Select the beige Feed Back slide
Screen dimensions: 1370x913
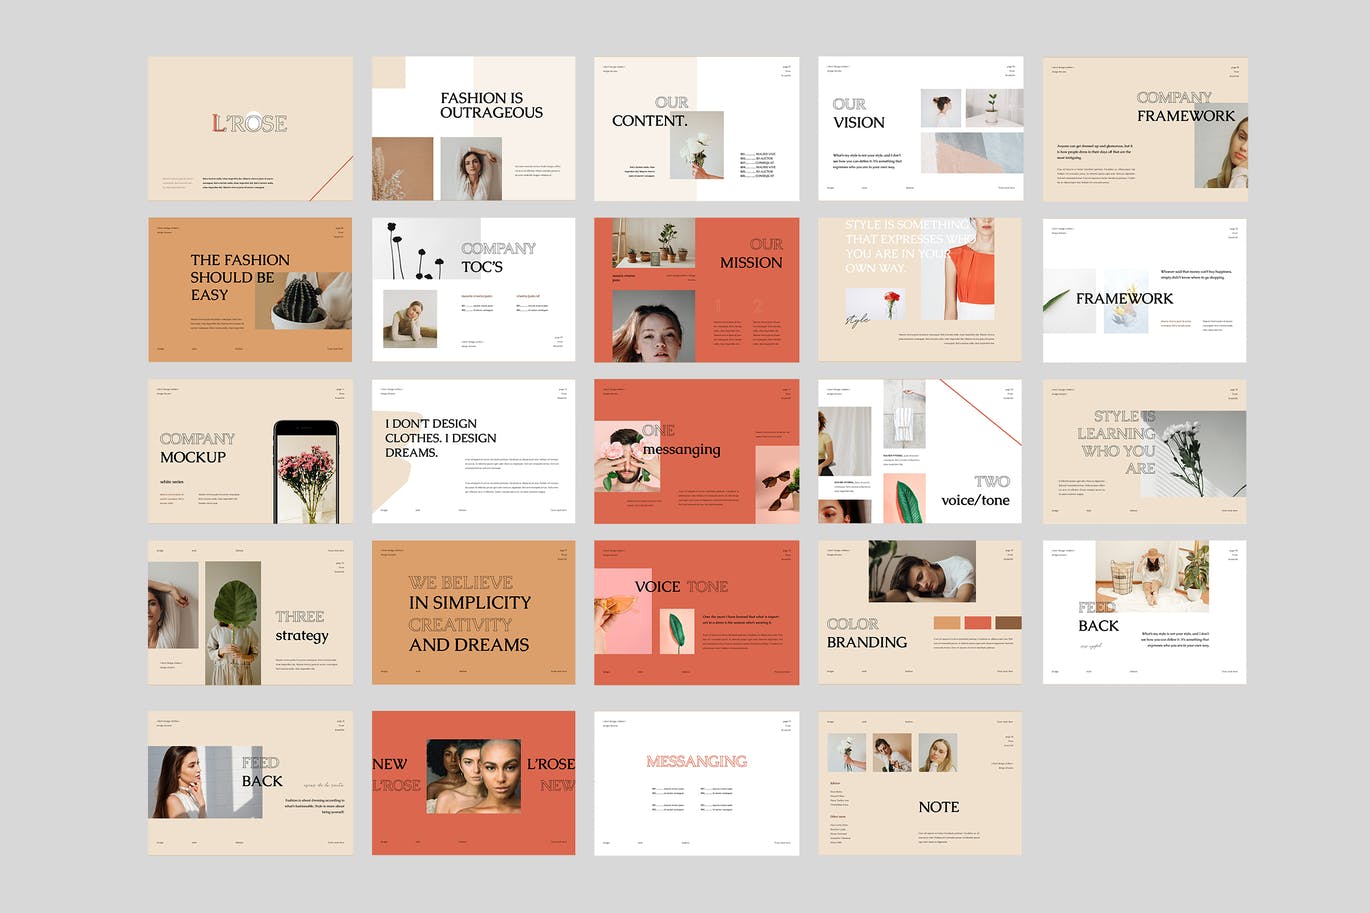point(250,783)
